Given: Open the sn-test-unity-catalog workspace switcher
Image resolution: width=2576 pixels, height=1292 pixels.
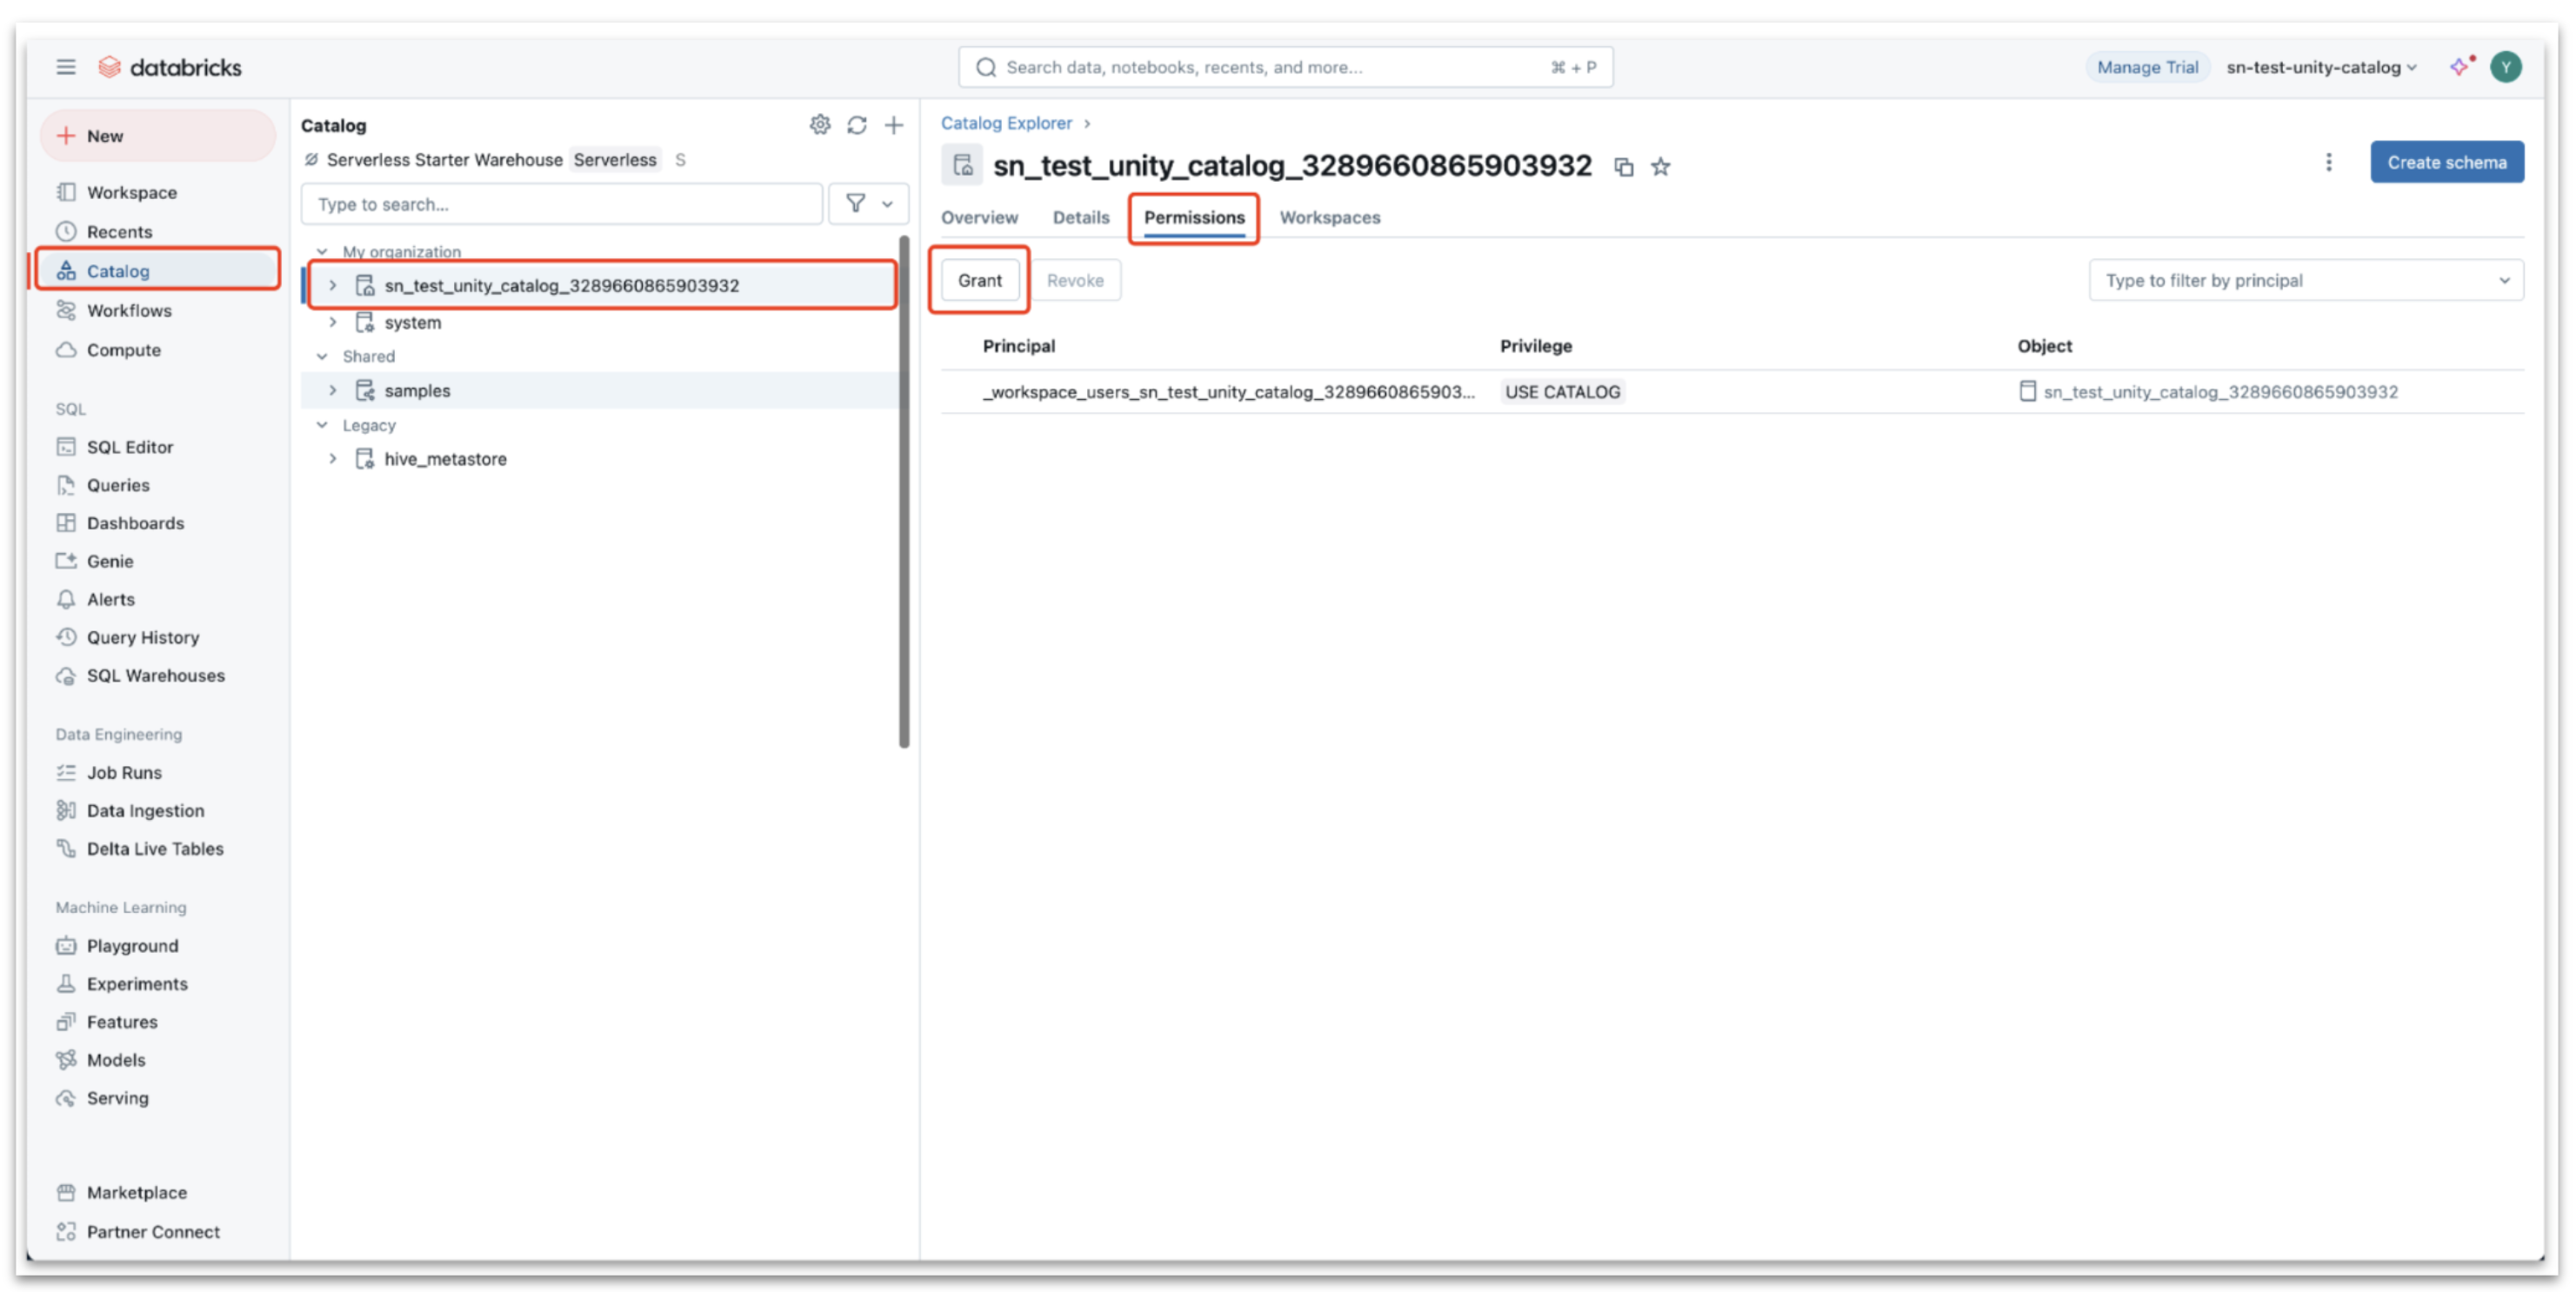Looking at the screenshot, I should tap(2319, 67).
